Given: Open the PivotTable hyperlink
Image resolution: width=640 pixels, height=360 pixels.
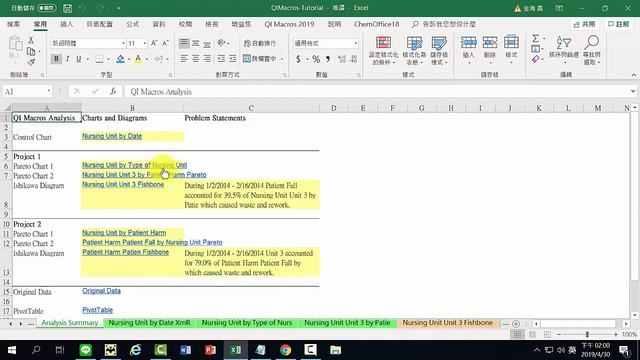Looking at the screenshot, I should click(x=97, y=310).
